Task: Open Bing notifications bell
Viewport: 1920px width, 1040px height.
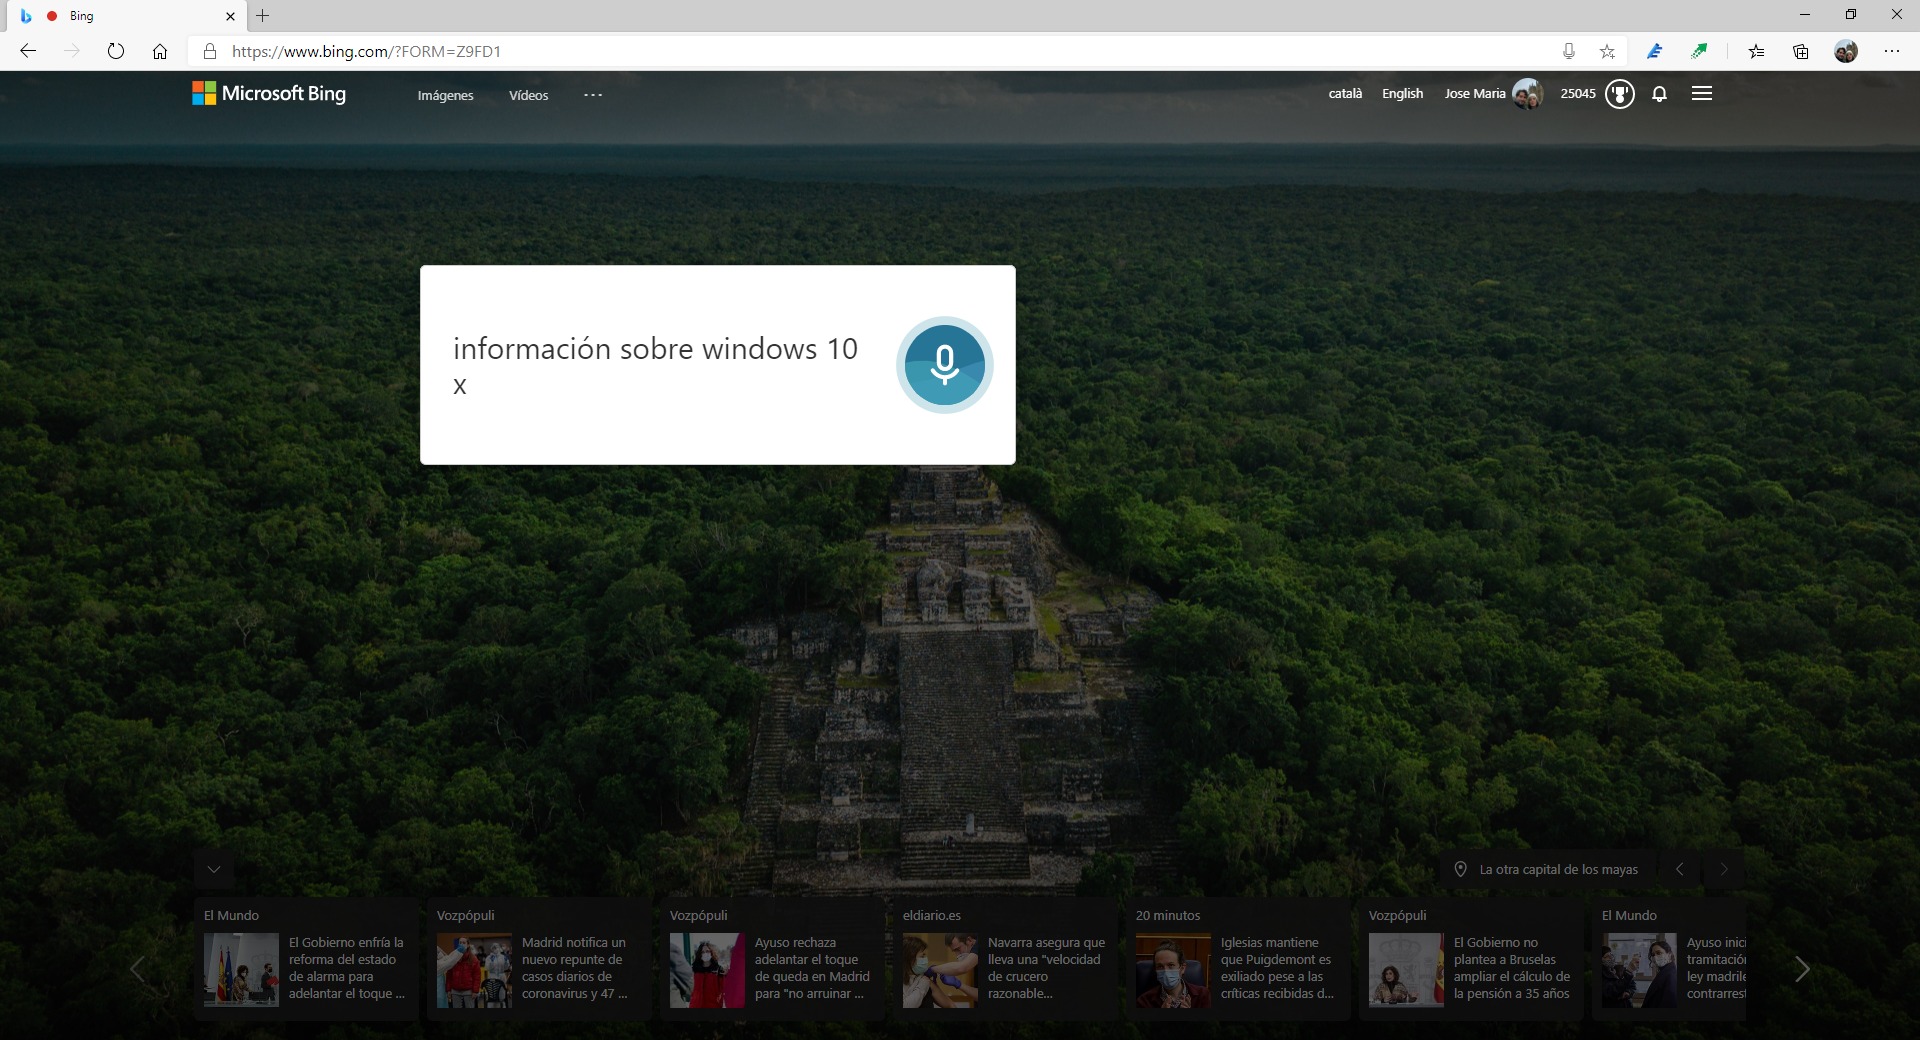Action: point(1660,94)
